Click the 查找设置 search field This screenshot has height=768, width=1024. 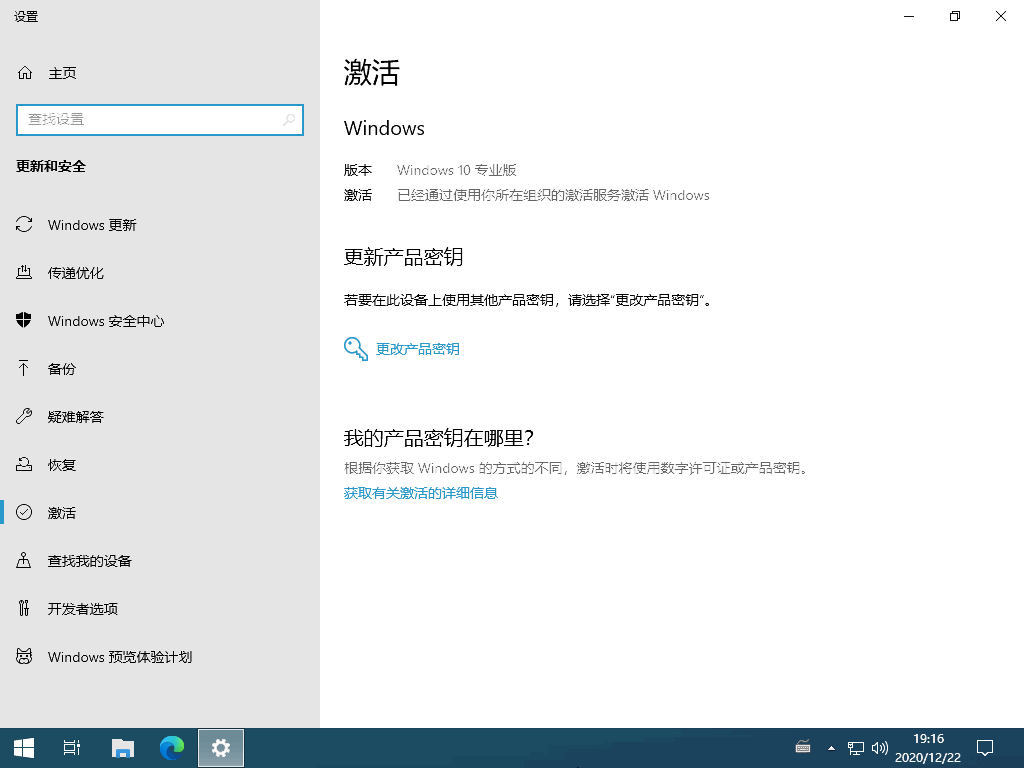click(x=160, y=120)
